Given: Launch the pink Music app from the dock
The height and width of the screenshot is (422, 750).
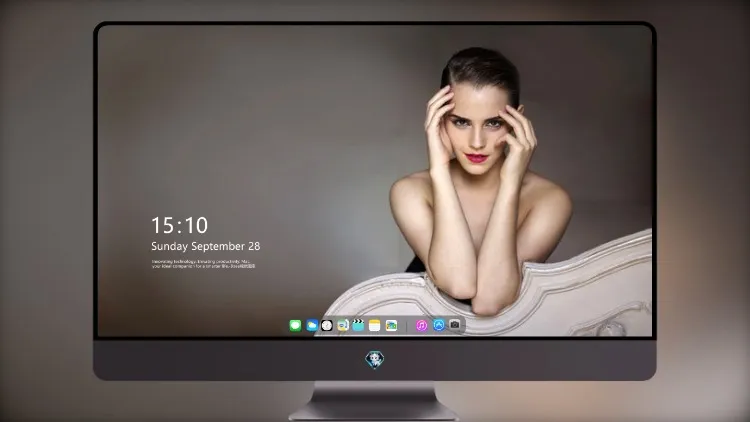Looking at the screenshot, I should coord(421,325).
